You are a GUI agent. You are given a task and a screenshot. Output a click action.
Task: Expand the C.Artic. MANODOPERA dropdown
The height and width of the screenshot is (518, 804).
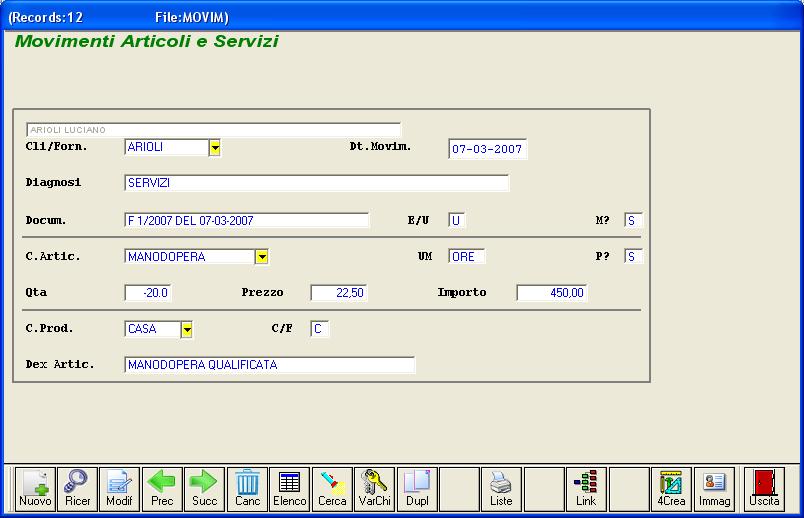[261, 257]
